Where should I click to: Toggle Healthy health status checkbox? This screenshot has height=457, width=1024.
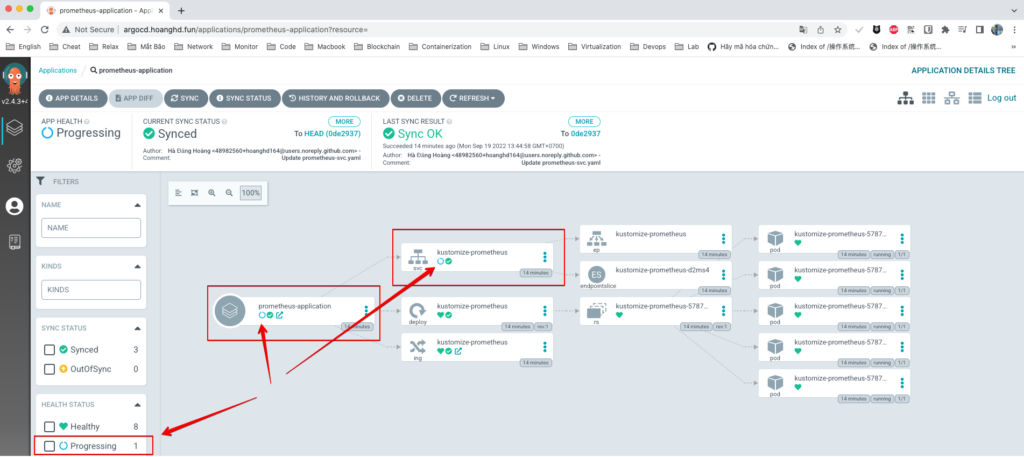[50, 426]
